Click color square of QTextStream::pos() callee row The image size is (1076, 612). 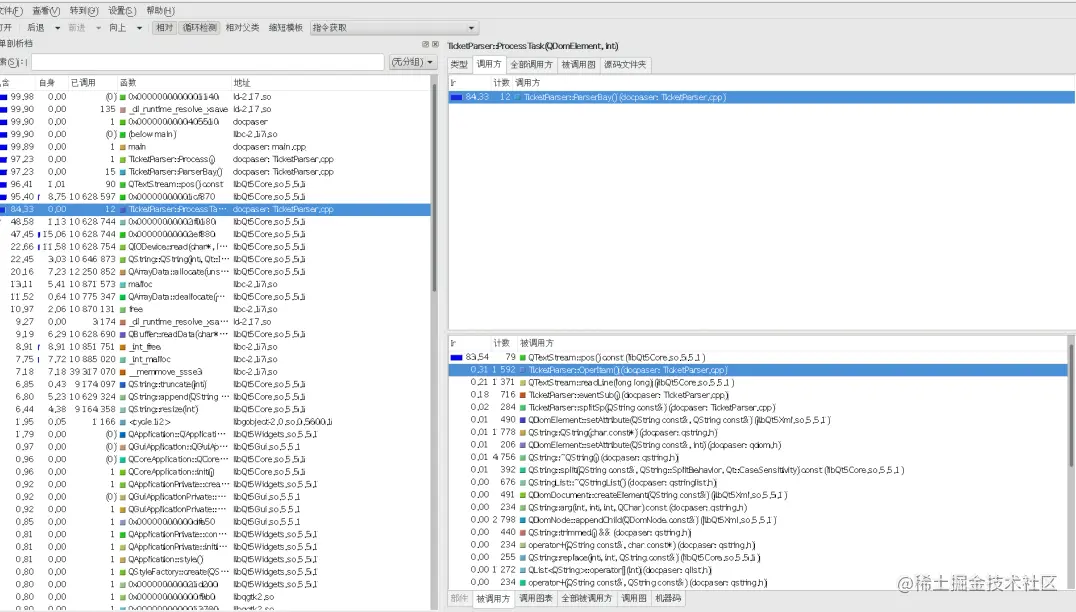tap(523, 357)
